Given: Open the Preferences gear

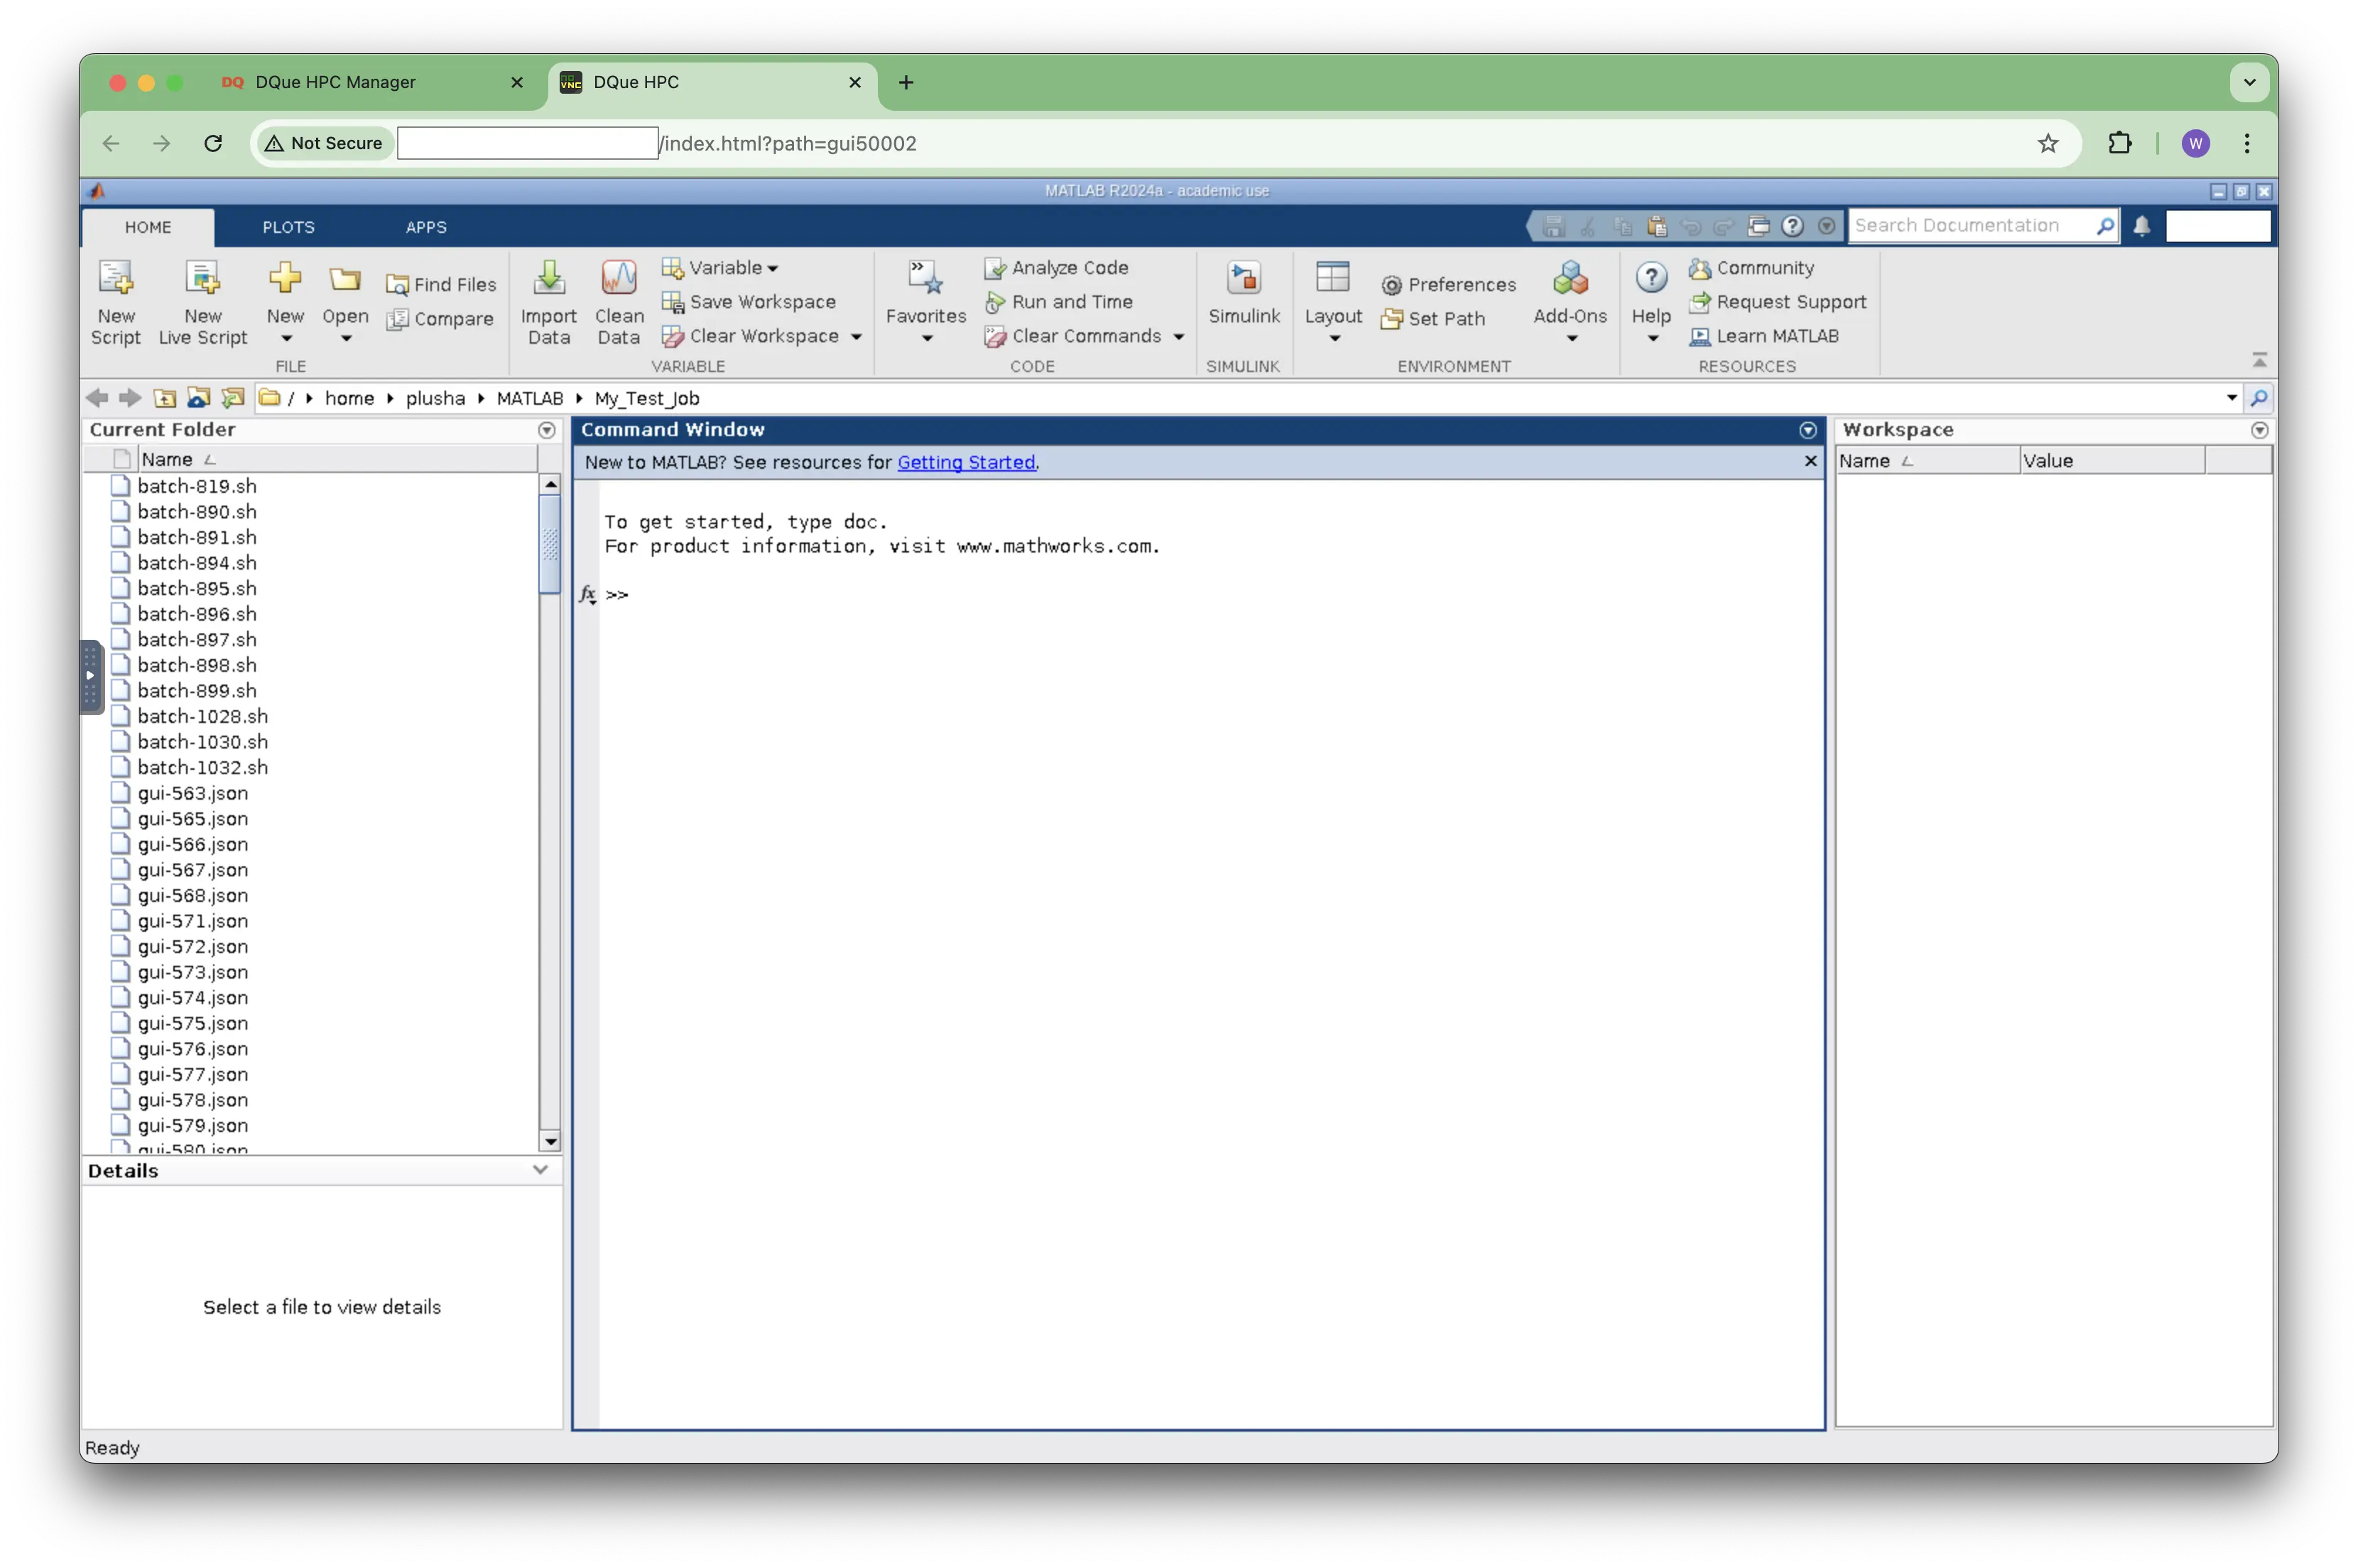Looking at the screenshot, I should pos(1391,286).
